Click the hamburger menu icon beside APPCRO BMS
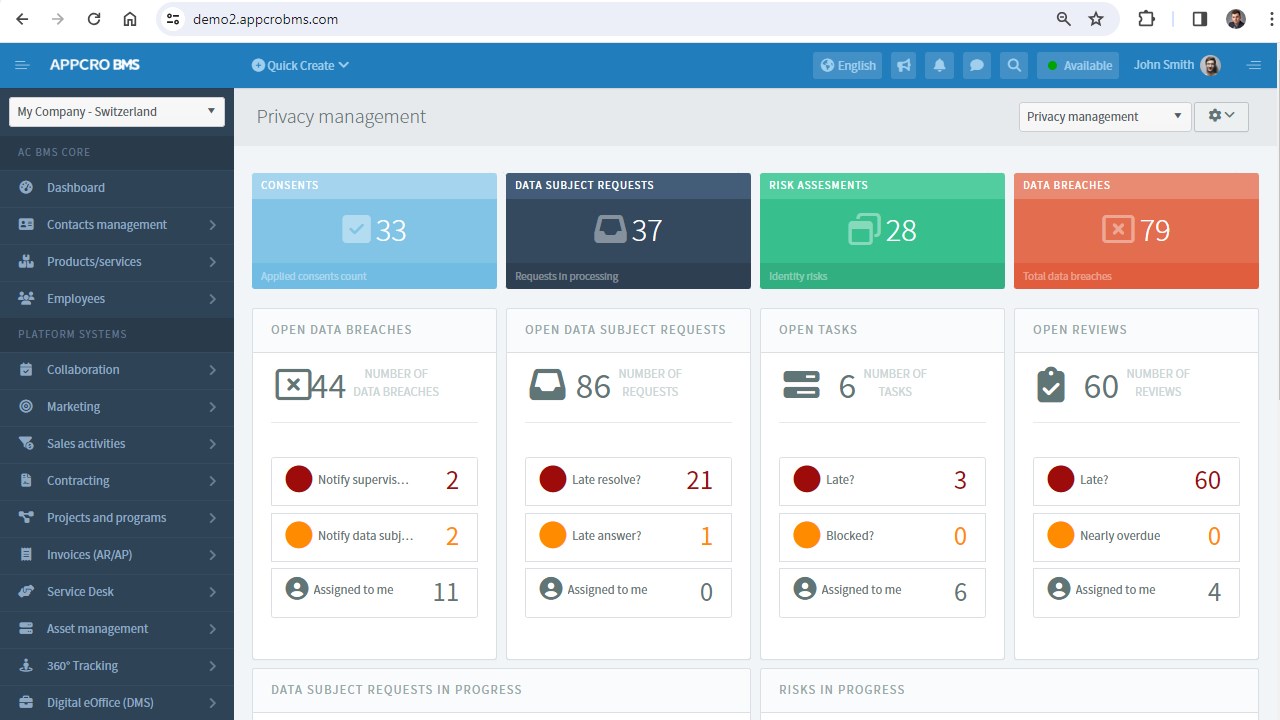This screenshot has height=720, width=1280. click(22, 65)
